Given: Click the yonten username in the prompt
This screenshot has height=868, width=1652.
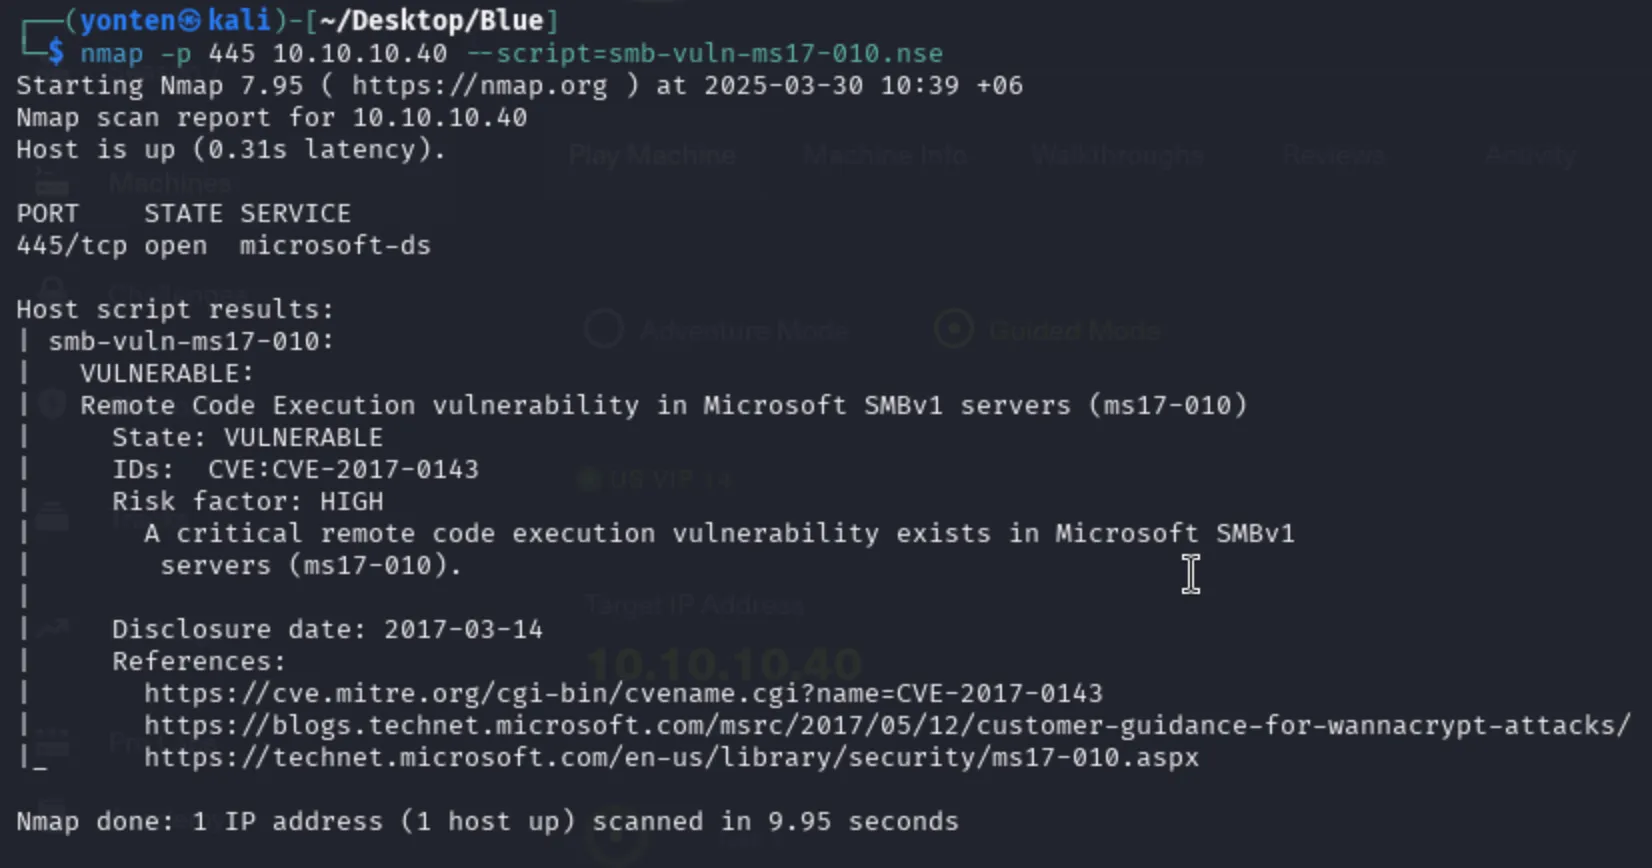Looking at the screenshot, I should pos(127,20).
